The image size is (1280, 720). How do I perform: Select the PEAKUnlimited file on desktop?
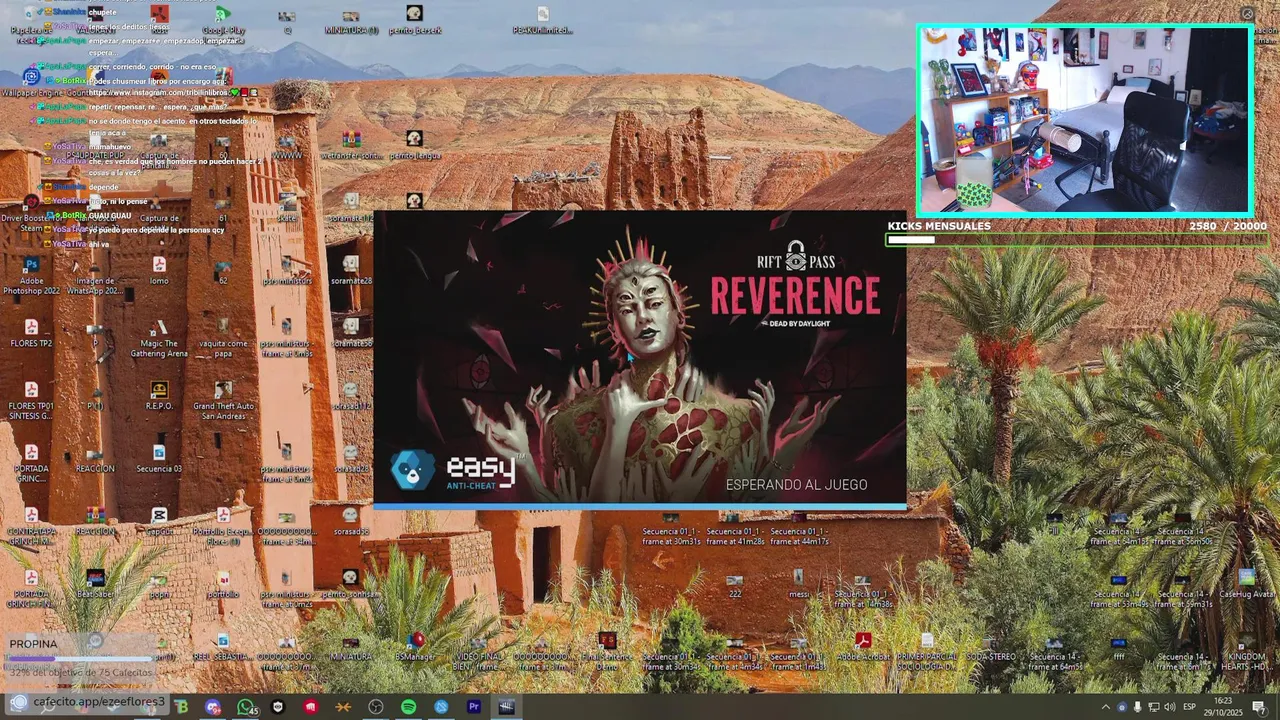(543, 20)
